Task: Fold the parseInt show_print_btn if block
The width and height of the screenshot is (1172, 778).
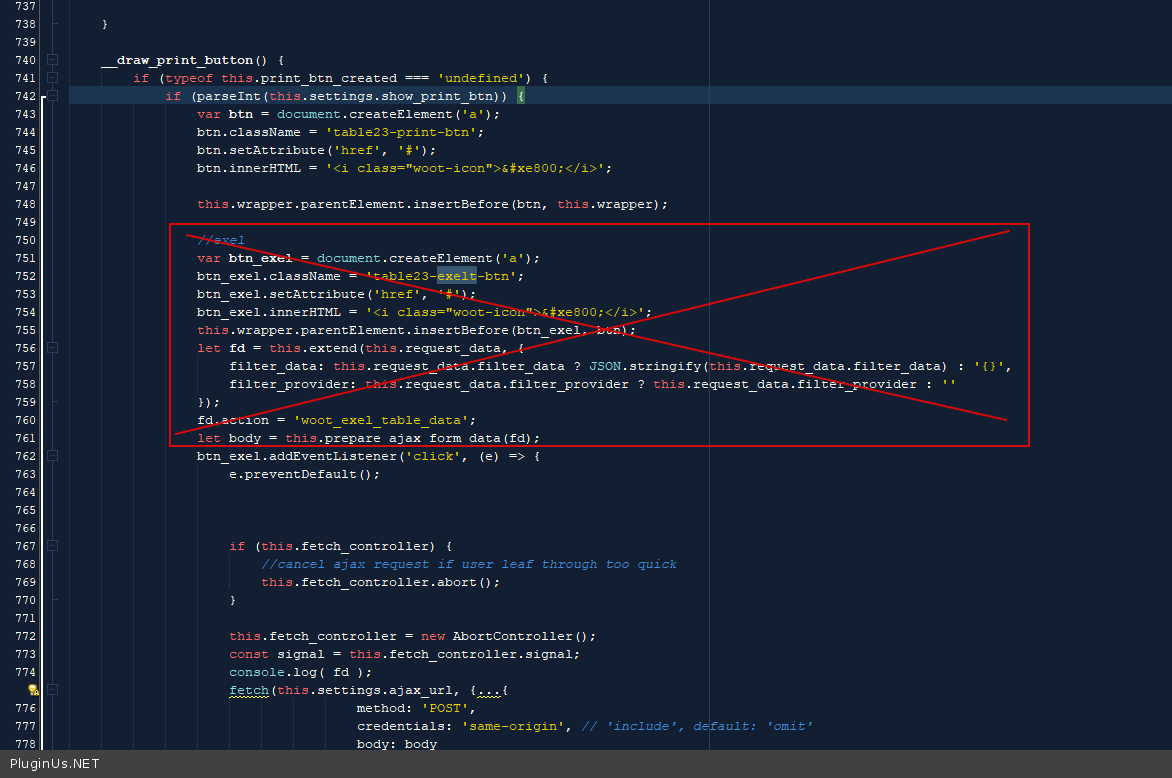Action: (52, 96)
